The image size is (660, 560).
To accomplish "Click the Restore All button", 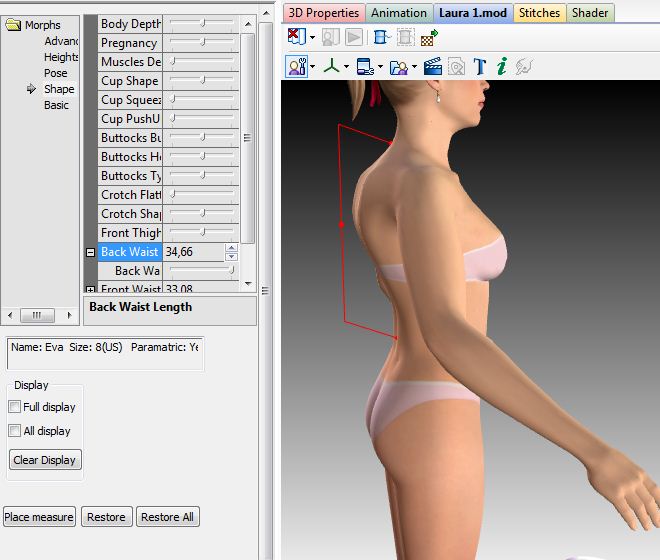I will (x=167, y=517).
